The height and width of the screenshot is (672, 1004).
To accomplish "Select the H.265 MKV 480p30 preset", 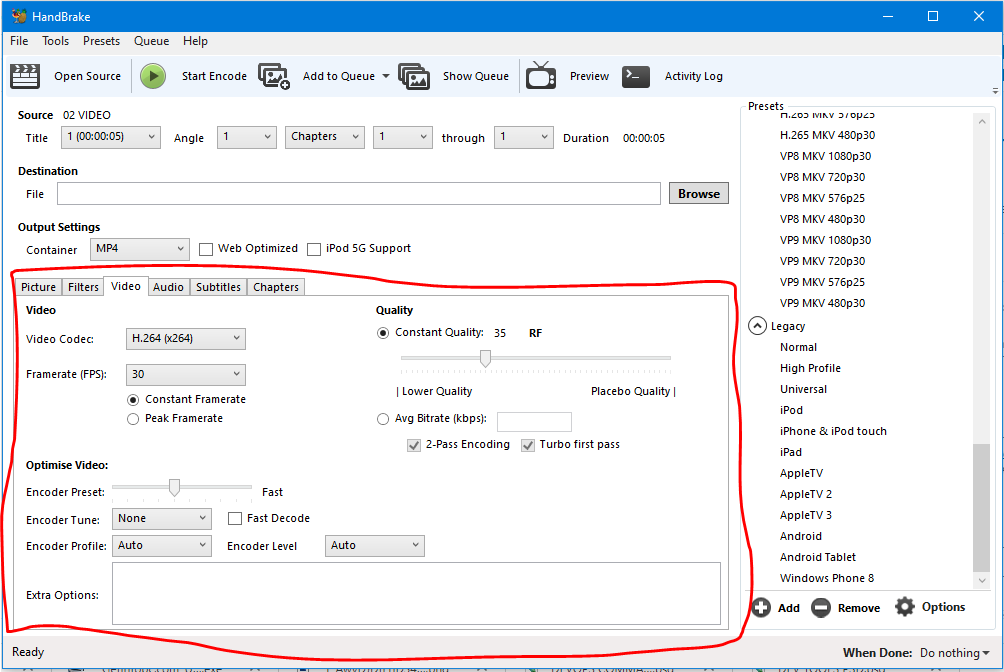I will (x=827, y=135).
